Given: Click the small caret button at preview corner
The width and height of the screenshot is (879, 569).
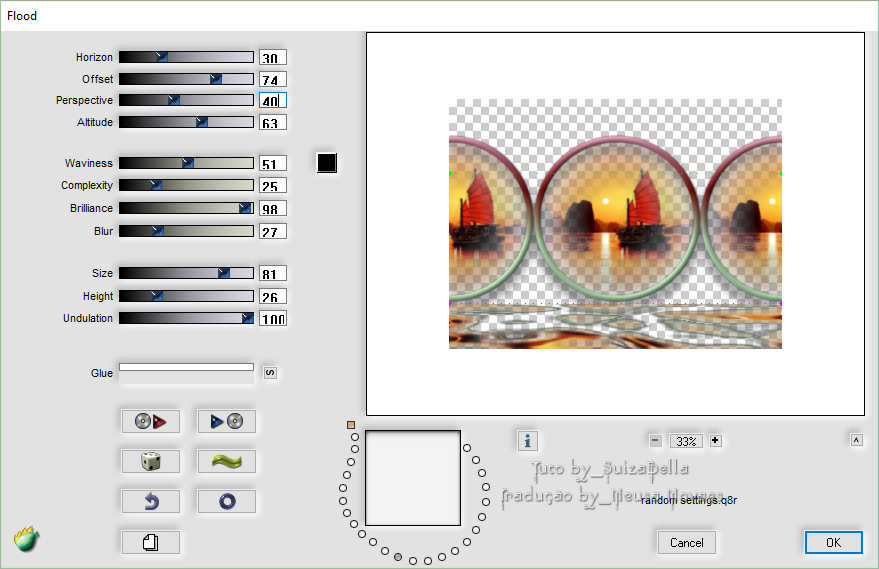Looking at the screenshot, I should click(x=856, y=441).
